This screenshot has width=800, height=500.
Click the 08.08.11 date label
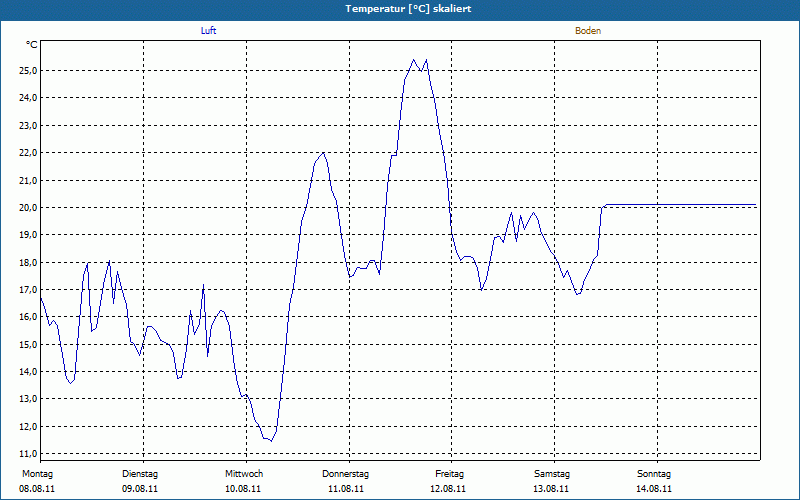37,489
